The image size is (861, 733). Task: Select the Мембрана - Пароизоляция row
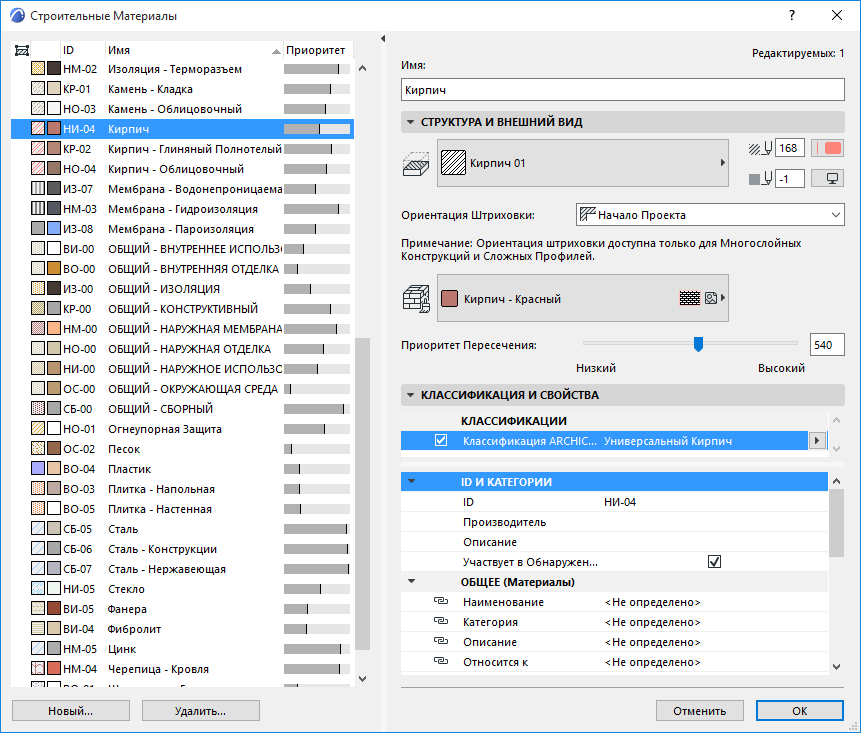click(182, 229)
